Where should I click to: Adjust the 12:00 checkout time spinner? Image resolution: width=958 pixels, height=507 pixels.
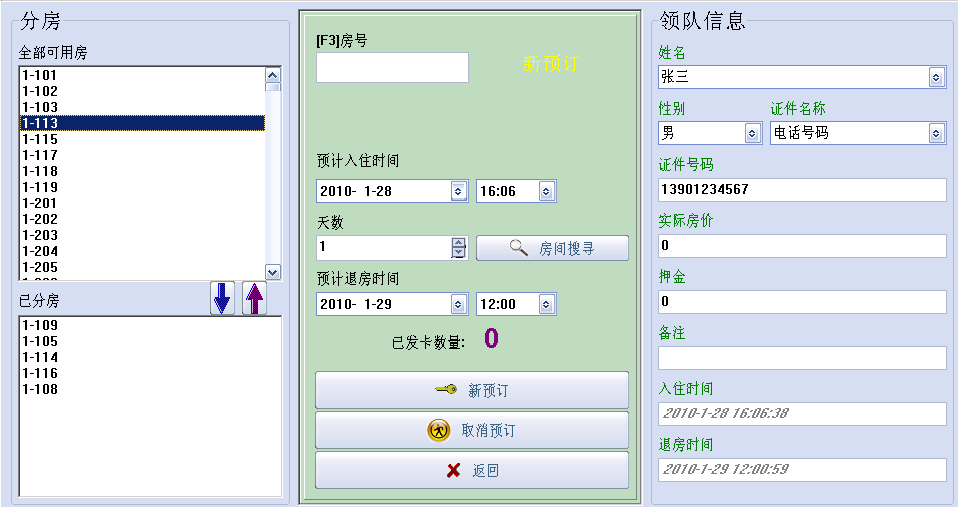click(546, 304)
